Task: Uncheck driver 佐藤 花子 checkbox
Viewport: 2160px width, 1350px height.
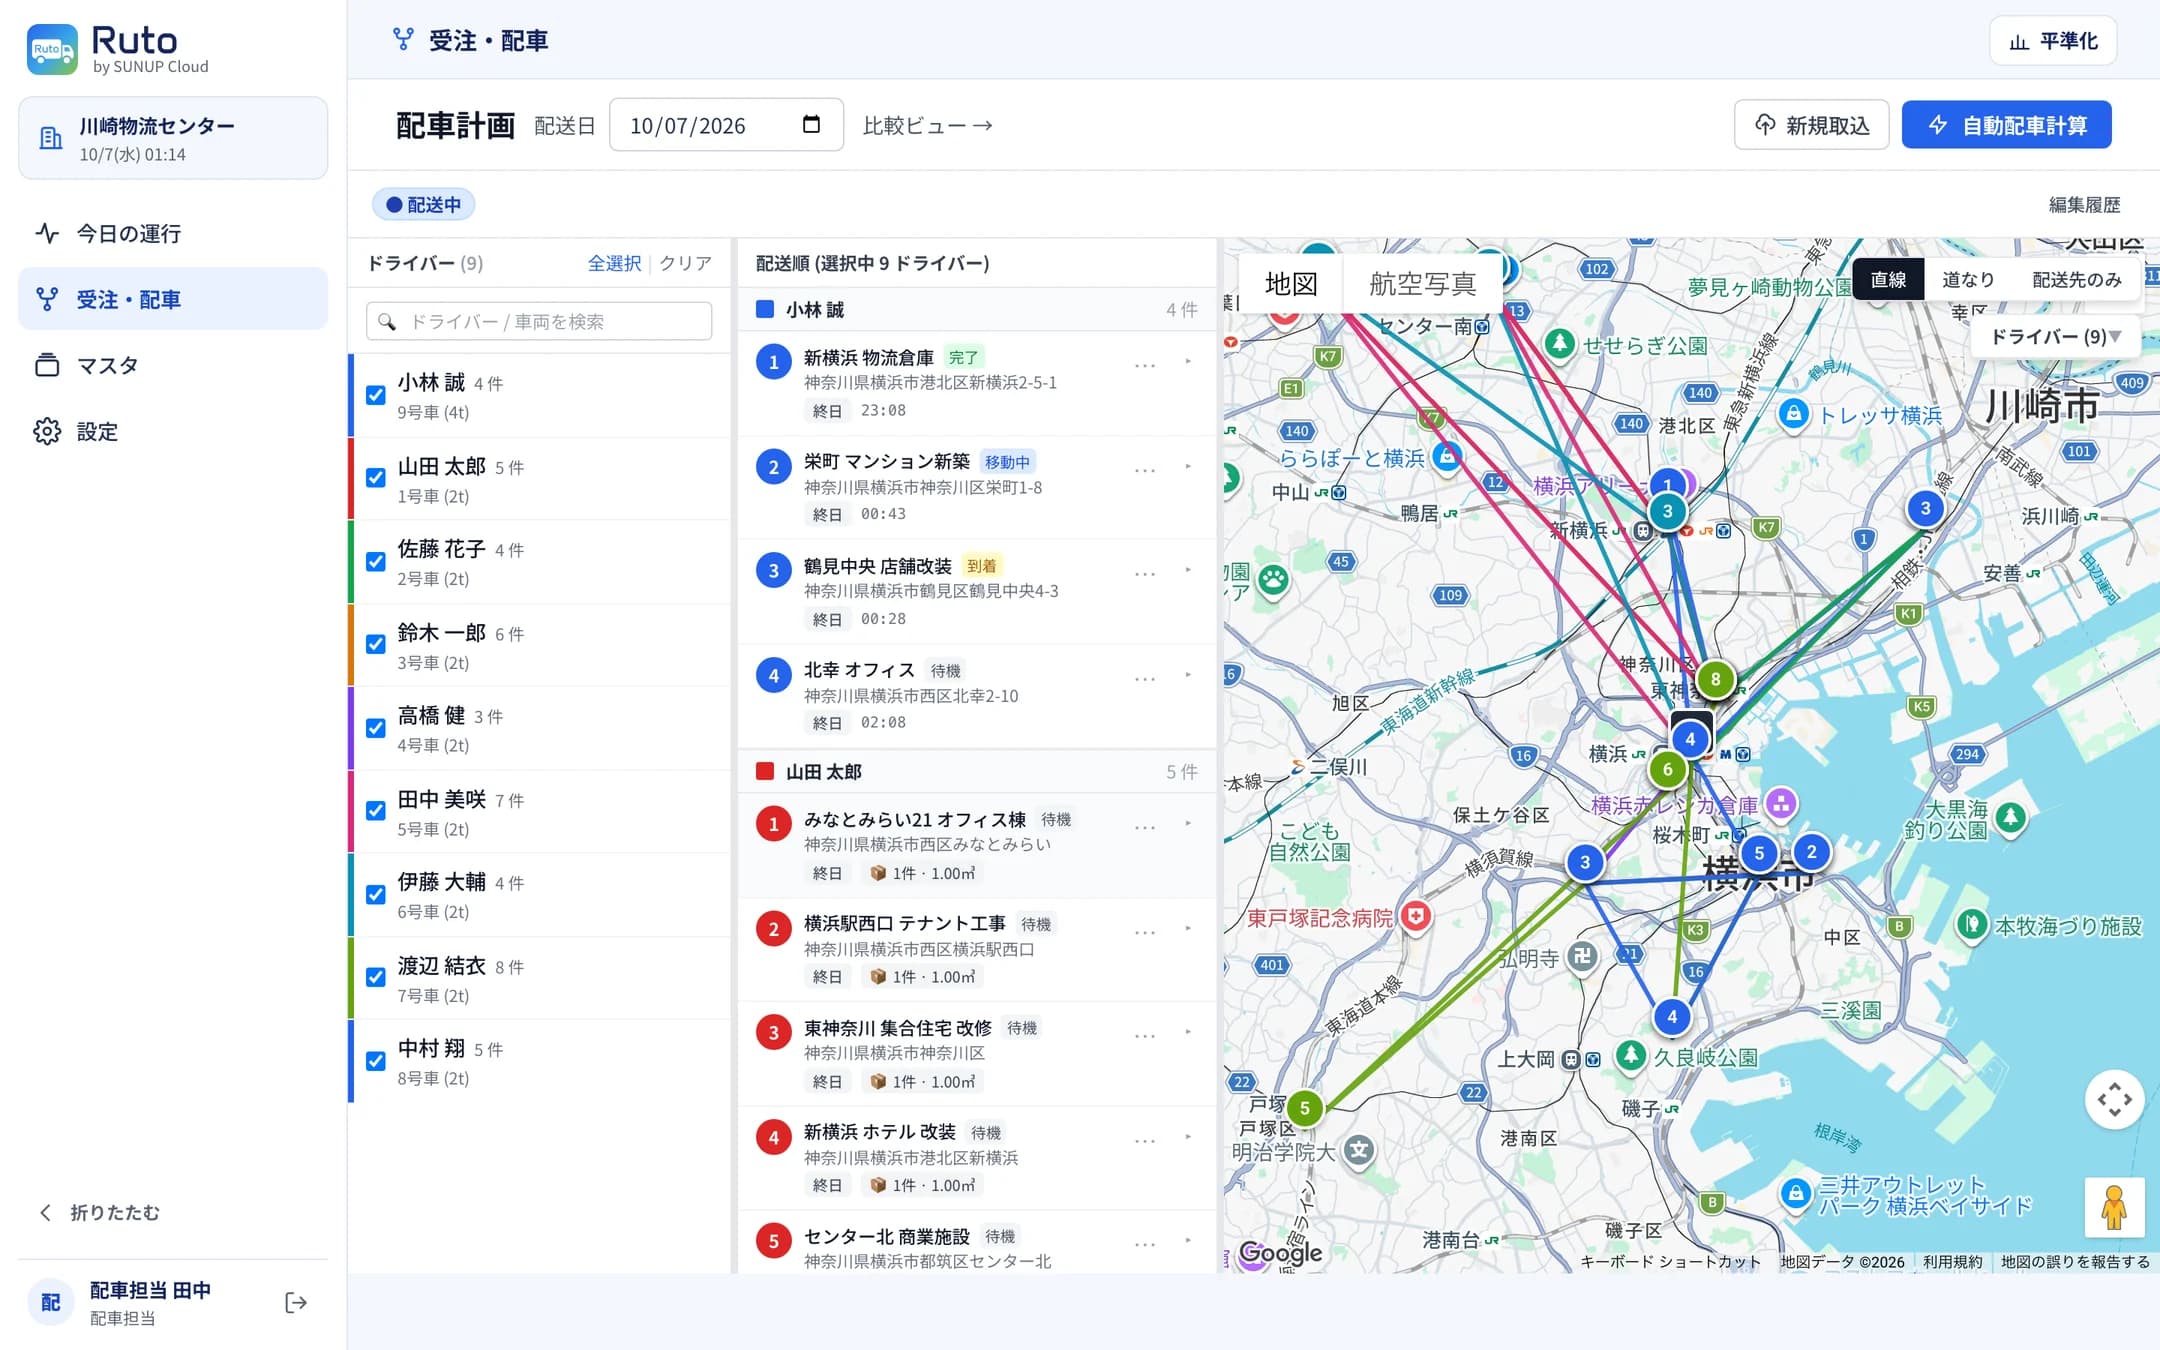Action: tap(376, 562)
